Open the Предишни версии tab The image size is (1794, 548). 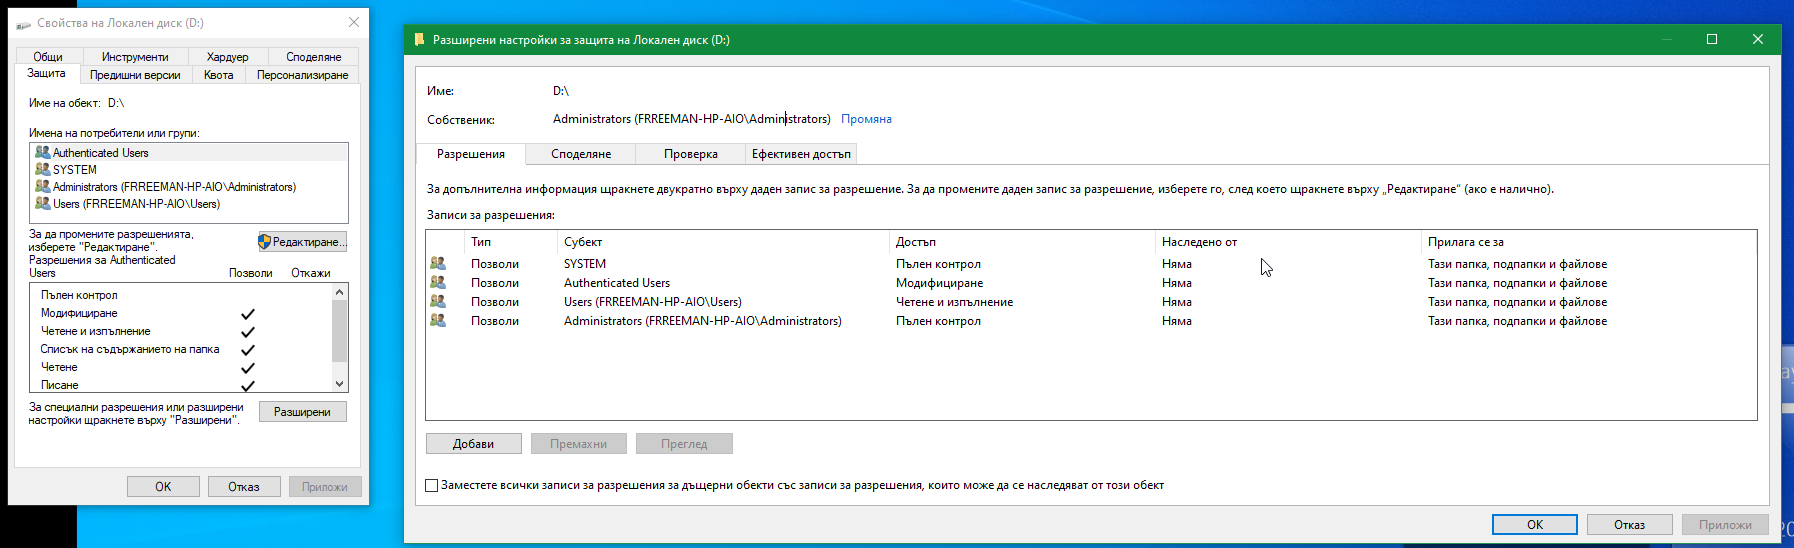click(x=135, y=75)
